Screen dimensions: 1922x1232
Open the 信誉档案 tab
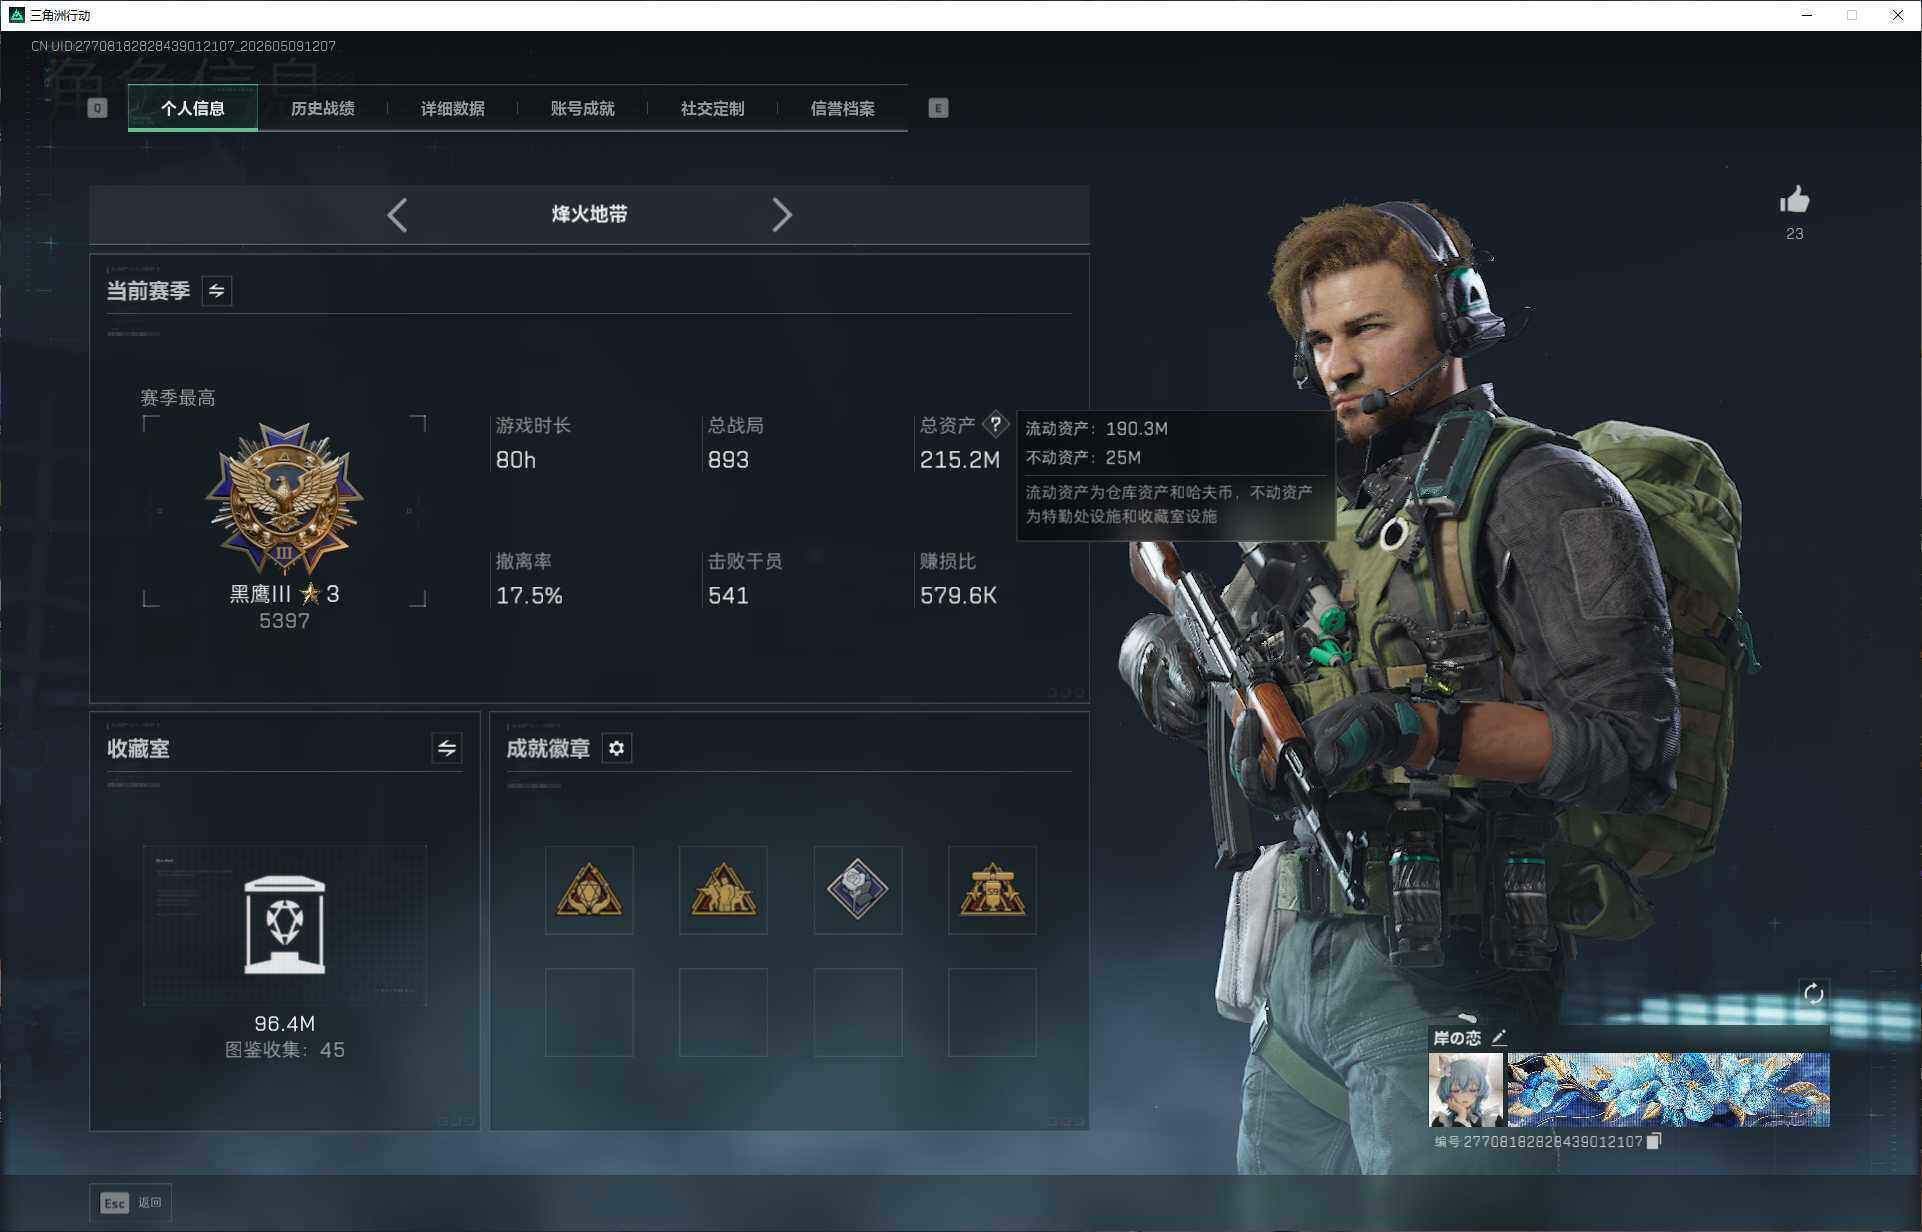coord(843,108)
